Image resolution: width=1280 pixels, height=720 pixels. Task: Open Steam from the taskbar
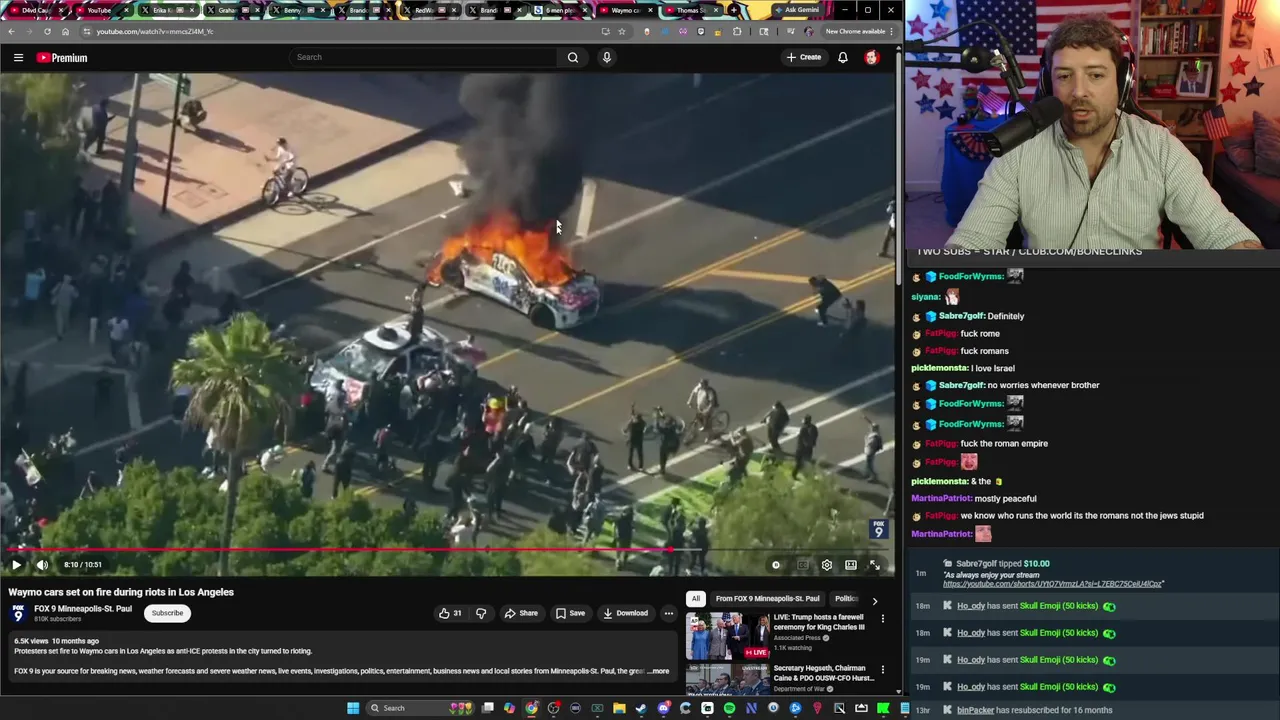pyautogui.click(x=641, y=708)
